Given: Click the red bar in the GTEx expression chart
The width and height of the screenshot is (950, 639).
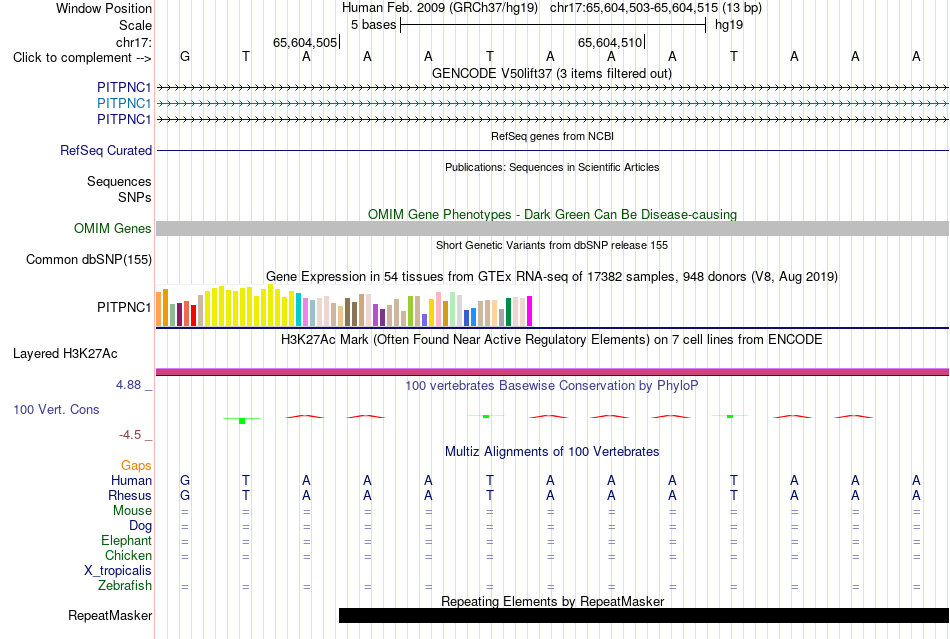Looking at the screenshot, I should coord(193,316).
